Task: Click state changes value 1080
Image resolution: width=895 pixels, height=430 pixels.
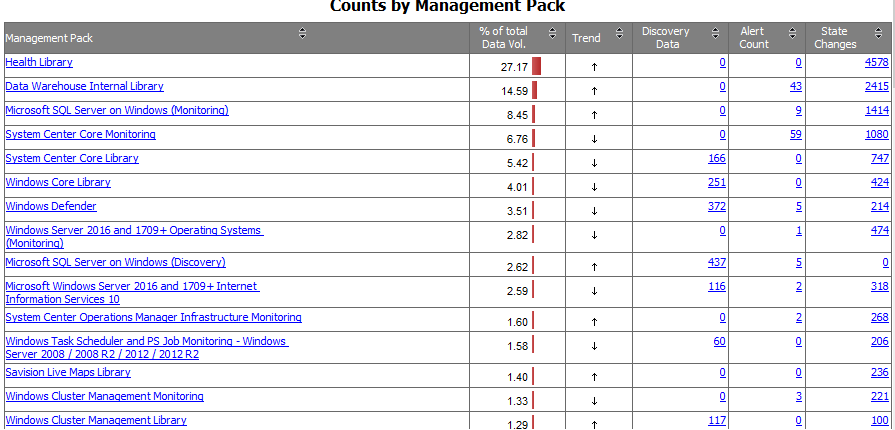Action: pyautogui.click(x=877, y=134)
